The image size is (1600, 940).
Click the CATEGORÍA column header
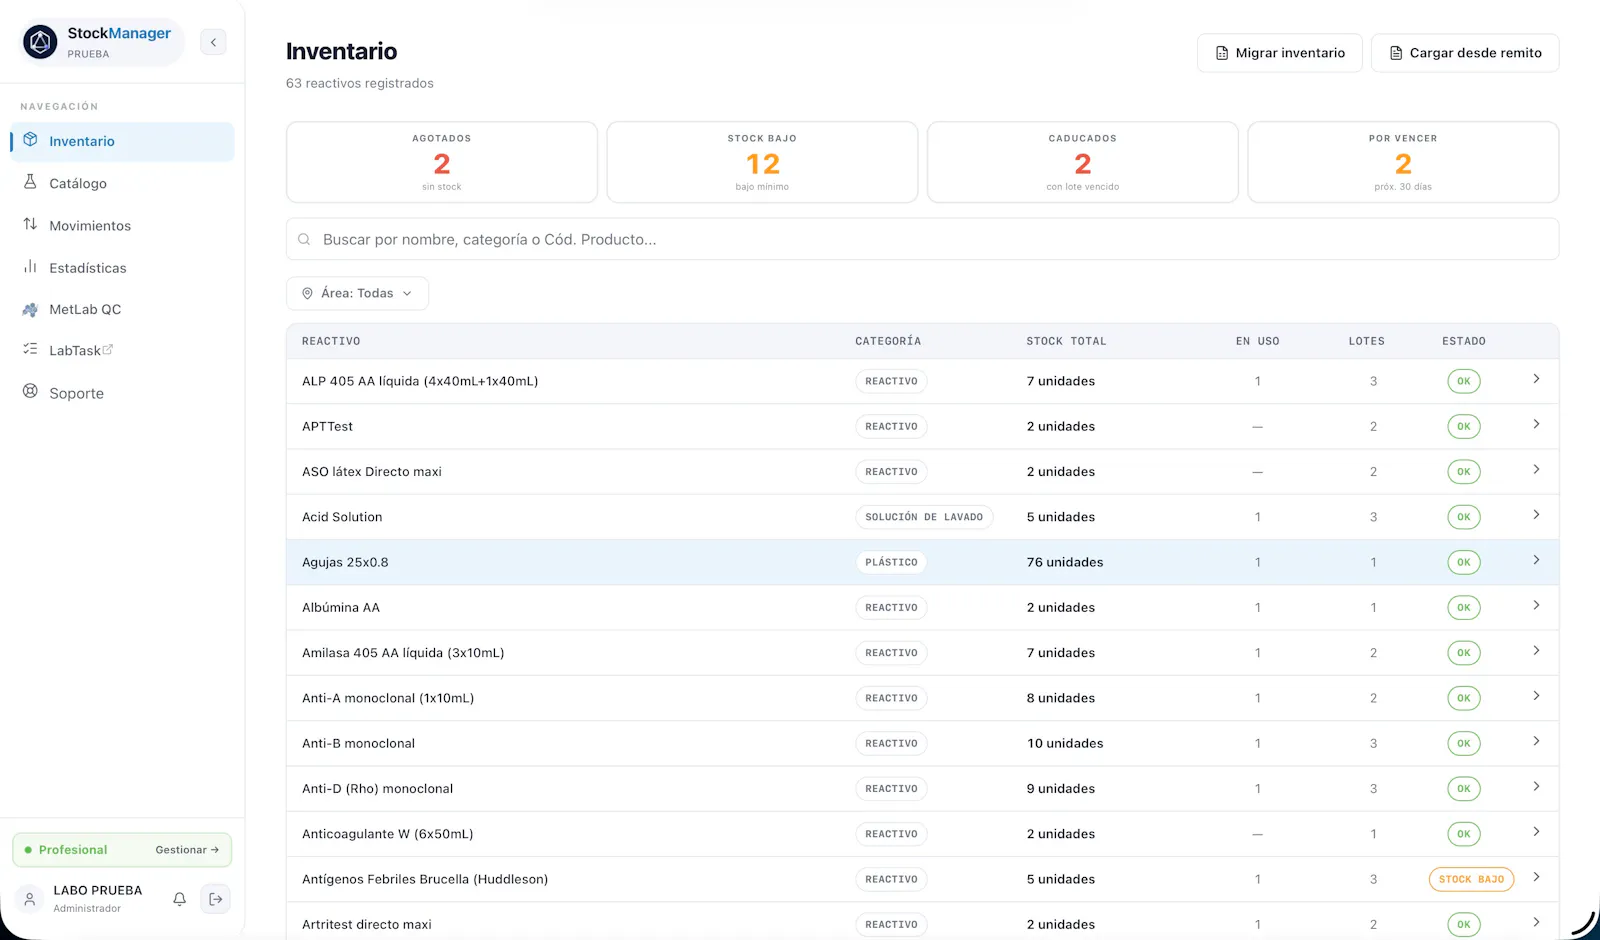point(888,341)
